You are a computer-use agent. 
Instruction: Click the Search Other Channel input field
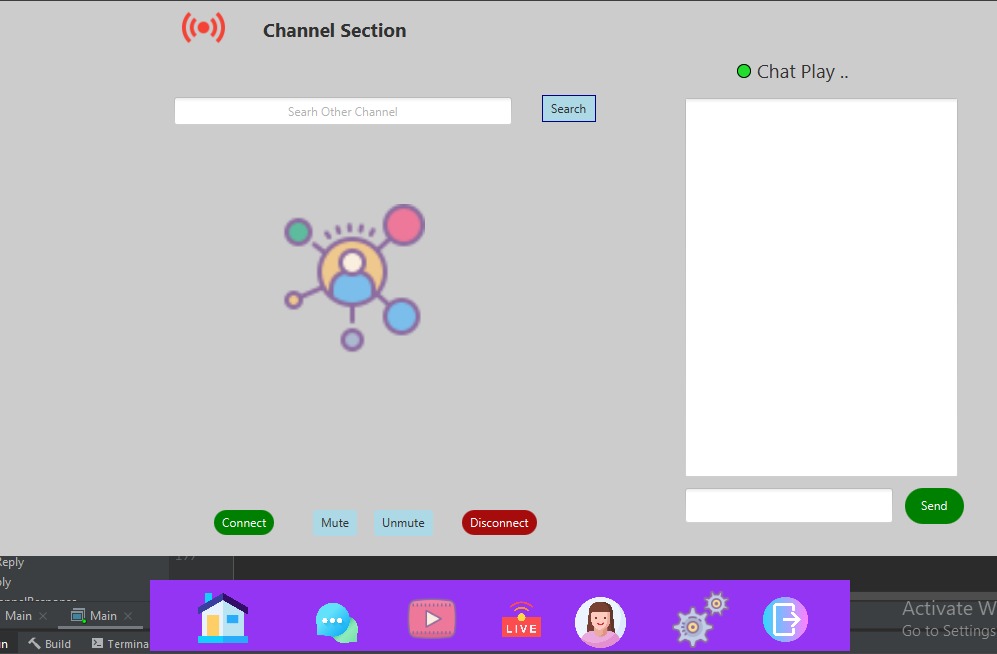342,111
